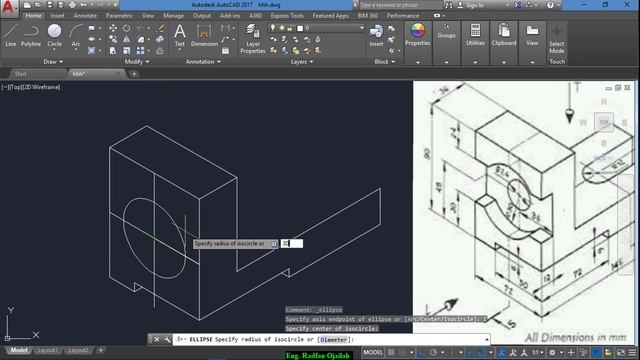Click the Insert block icon

(x=376, y=36)
